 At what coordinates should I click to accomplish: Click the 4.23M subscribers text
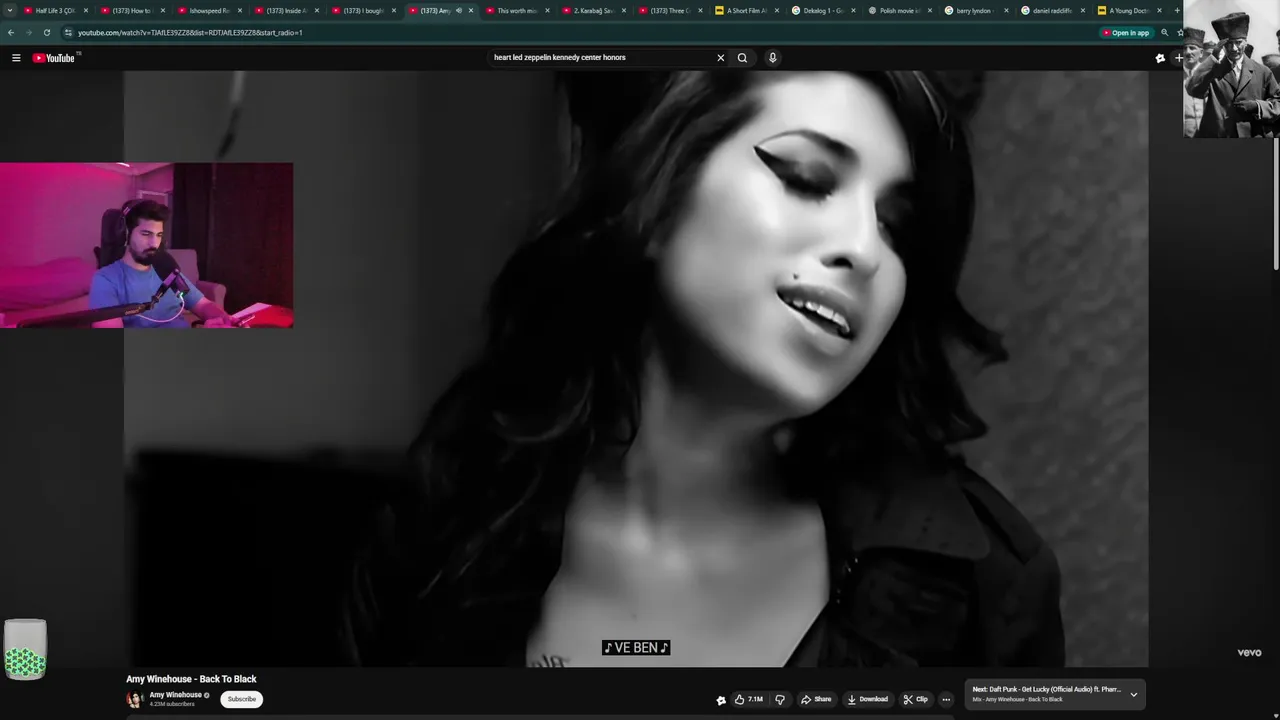(172, 704)
